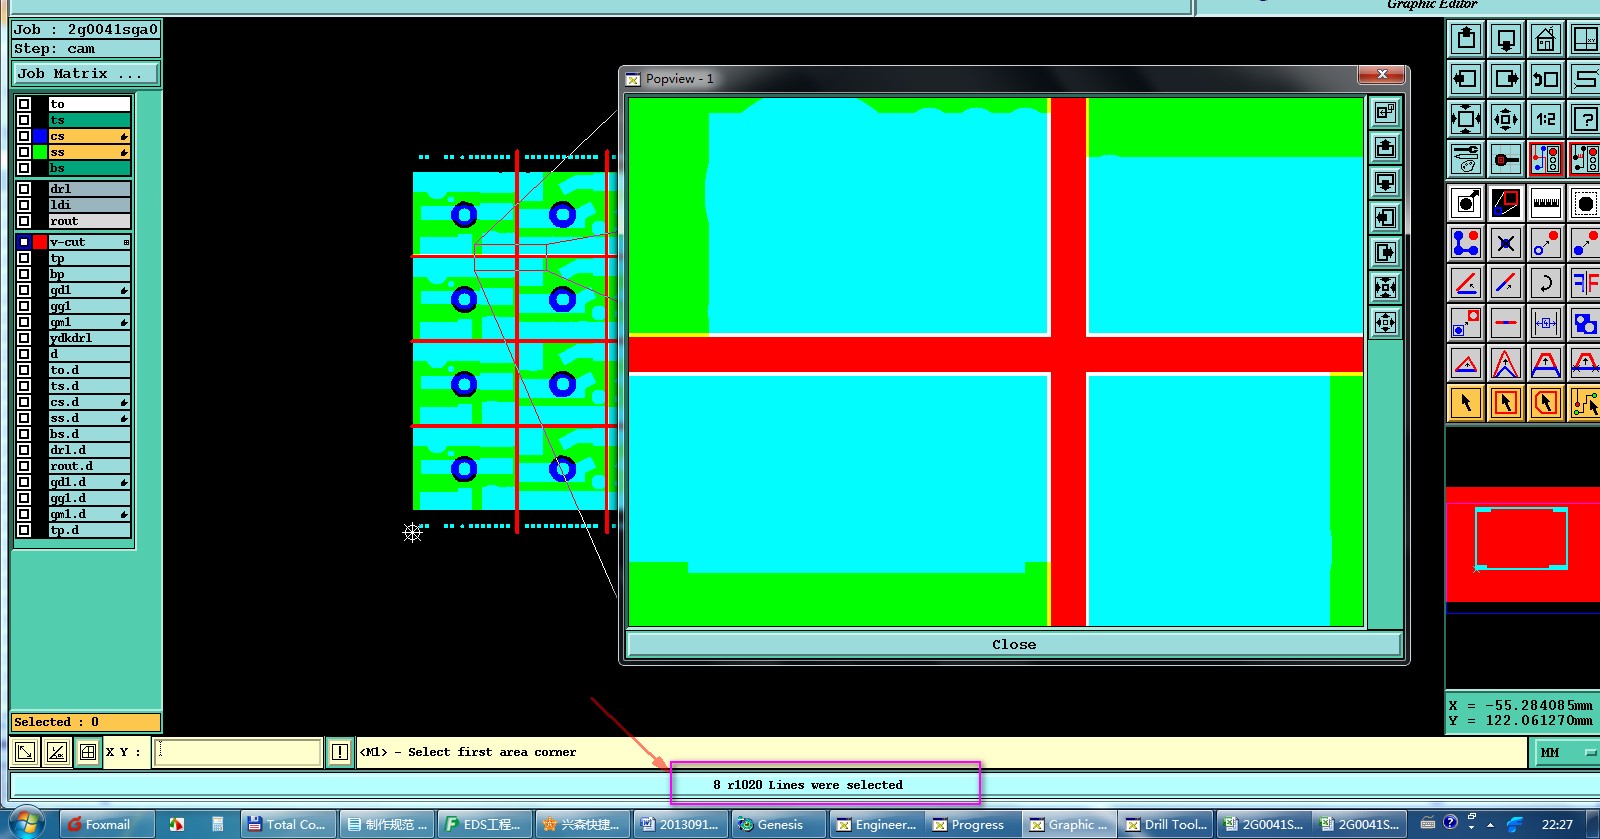Viewport: 1600px width, 839px height.
Task: Click the question mark help icon
Action: click(x=1585, y=119)
